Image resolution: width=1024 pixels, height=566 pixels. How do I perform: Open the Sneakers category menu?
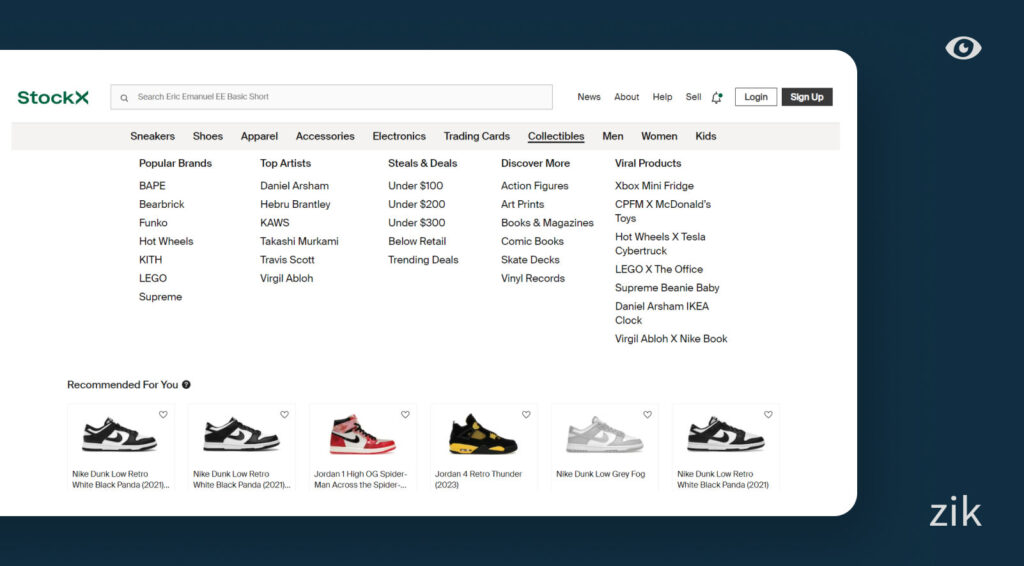pyautogui.click(x=152, y=136)
